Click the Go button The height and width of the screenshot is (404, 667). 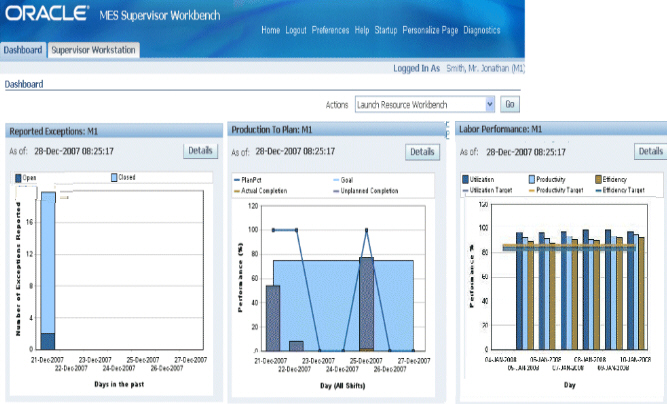[x=510, y=104]
